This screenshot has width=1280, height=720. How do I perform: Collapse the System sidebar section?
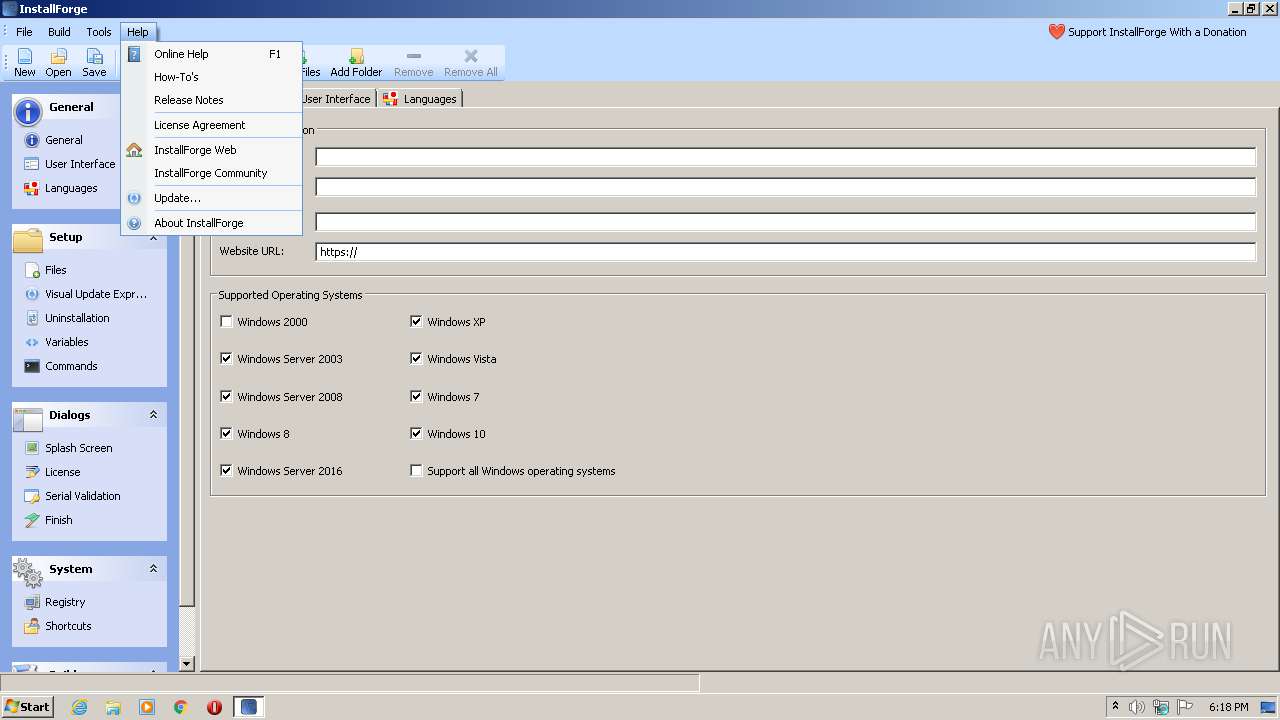pyautogui.click(x=153, y=569)
